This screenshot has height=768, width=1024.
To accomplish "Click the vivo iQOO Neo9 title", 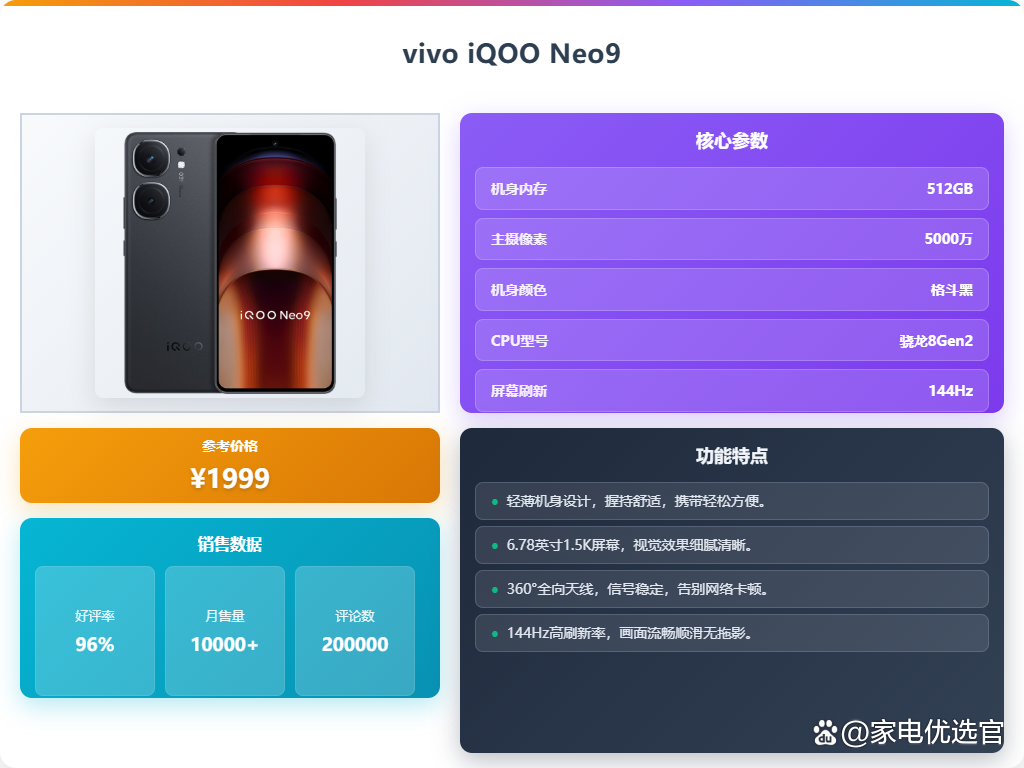I will tap(511, 54).
